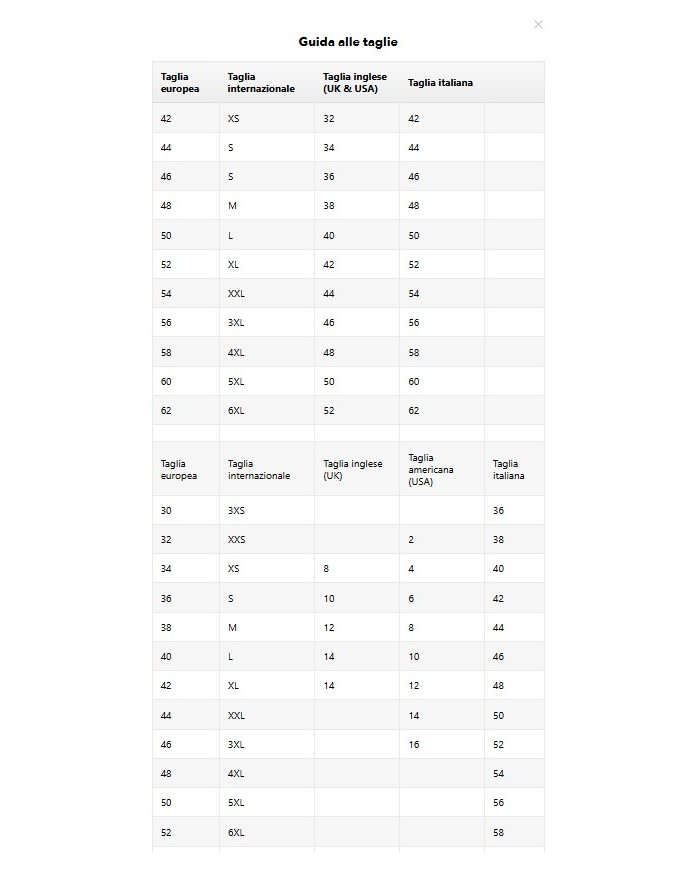Click the 'Taglia inglese (UK)' column header
This screenshot has width=700, height=869.
pos(353,470)
